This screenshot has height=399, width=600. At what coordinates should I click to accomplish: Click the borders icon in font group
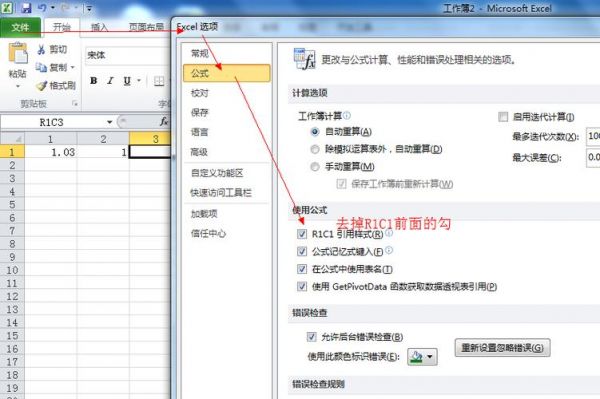(x=159, y=81)
